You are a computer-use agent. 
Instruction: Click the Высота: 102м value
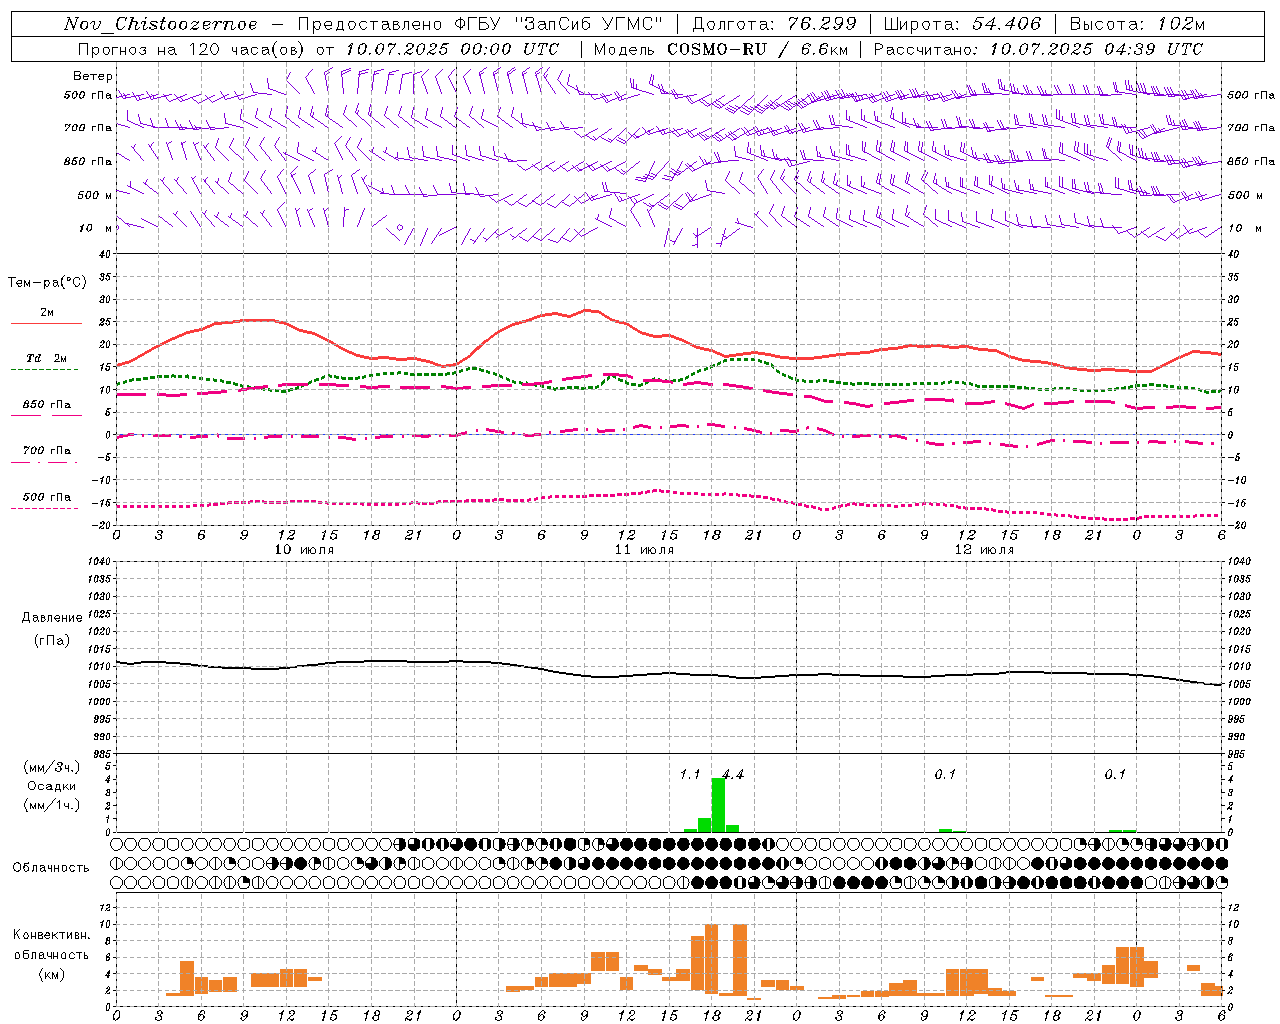(1137, 24)
